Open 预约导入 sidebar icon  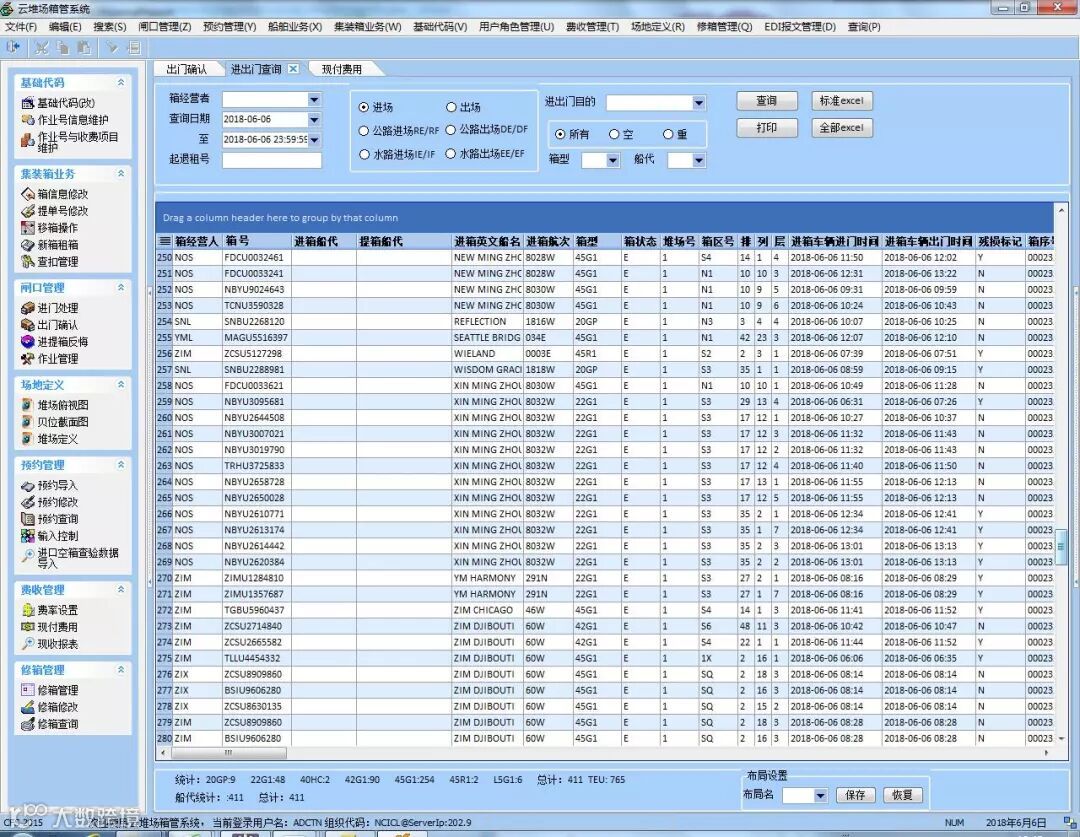[x=28, y=486]
